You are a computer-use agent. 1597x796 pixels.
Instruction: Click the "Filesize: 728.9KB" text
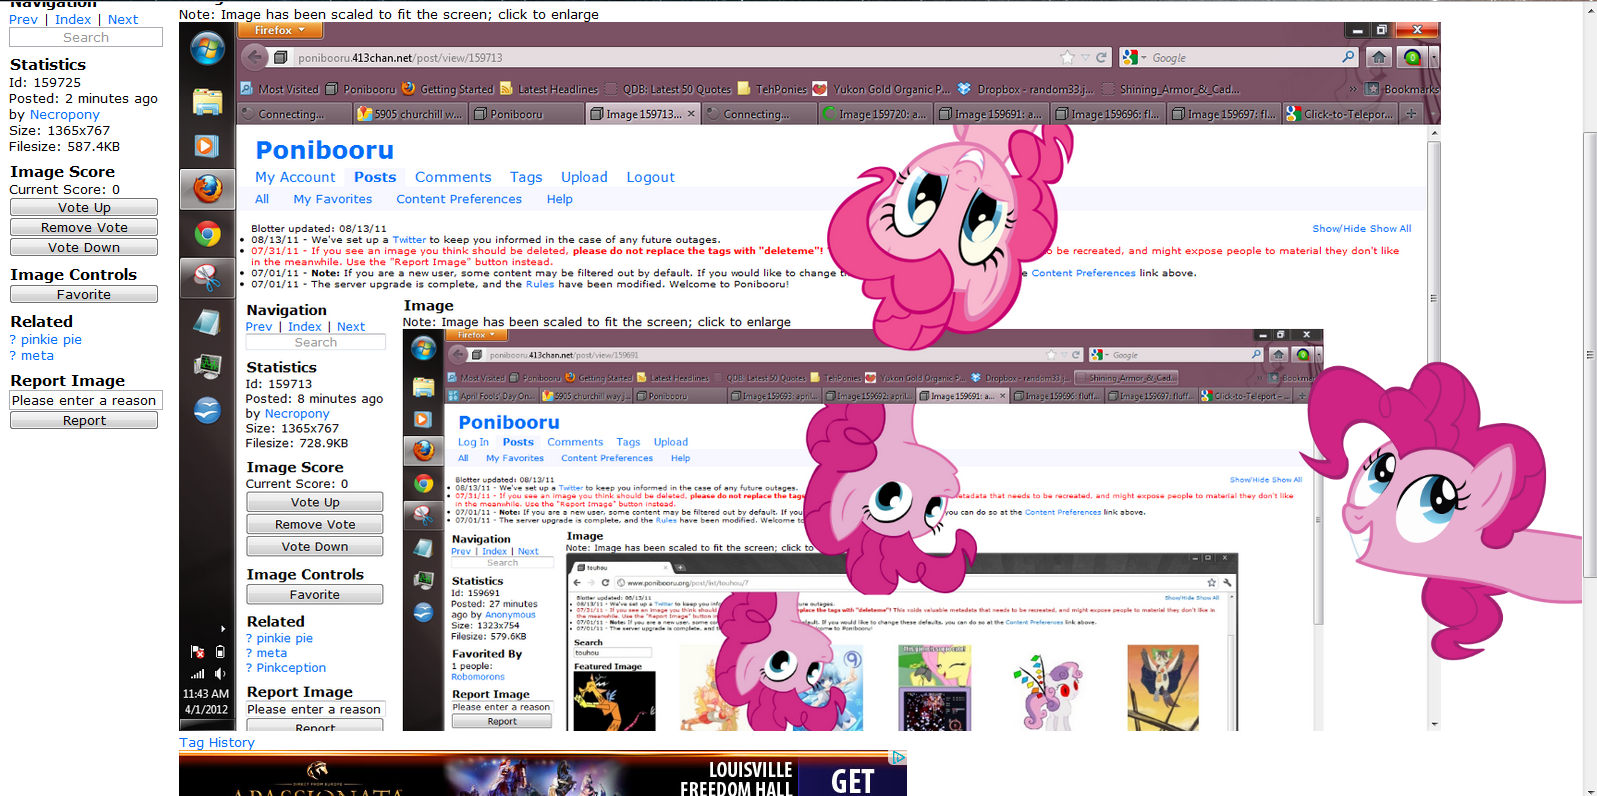coord(297,443)
